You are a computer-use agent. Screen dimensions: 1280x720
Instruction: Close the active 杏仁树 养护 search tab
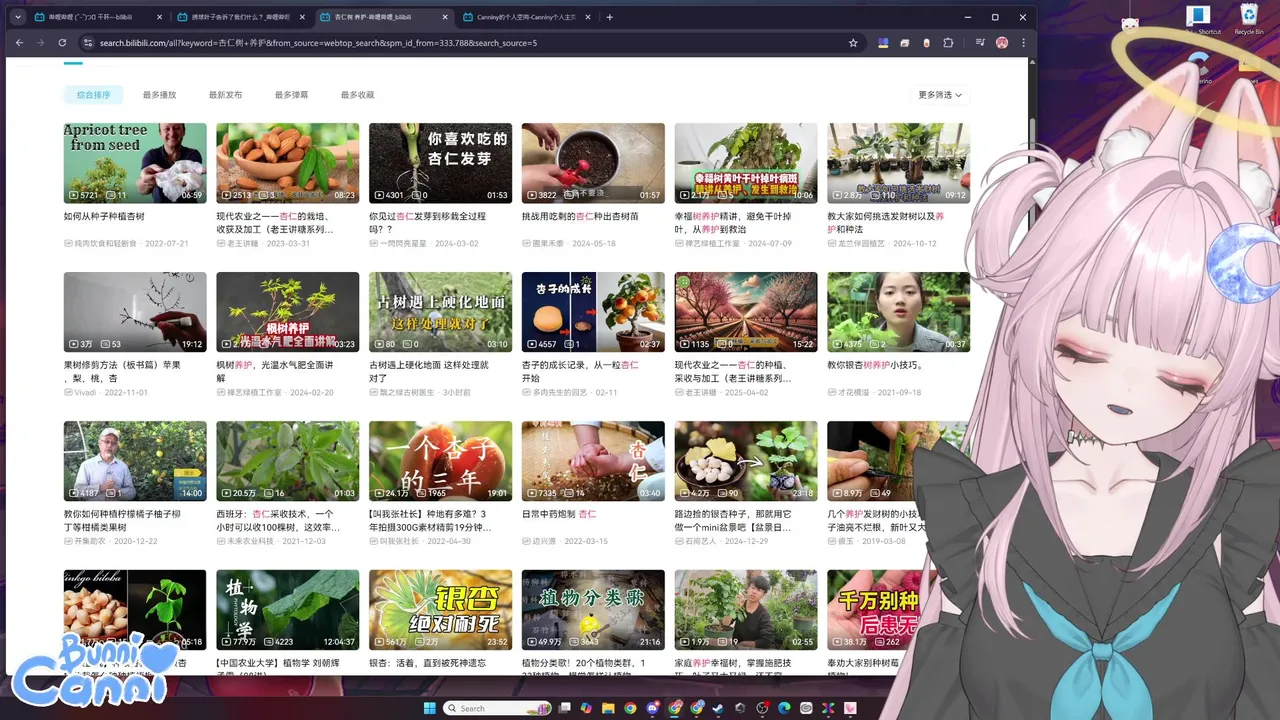[x=445, y=17]
